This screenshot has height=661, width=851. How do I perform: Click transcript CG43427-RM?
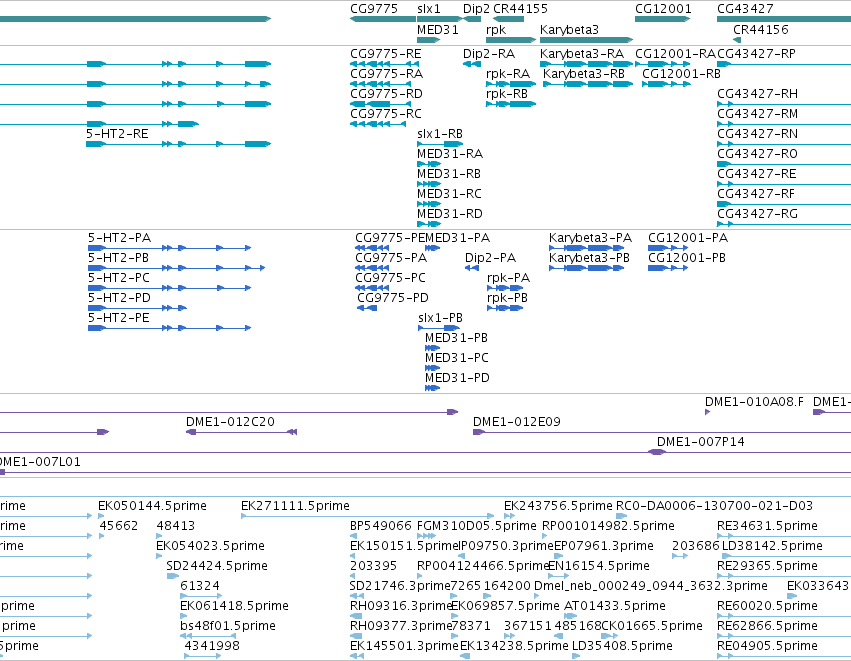click(x=757, y=114)
